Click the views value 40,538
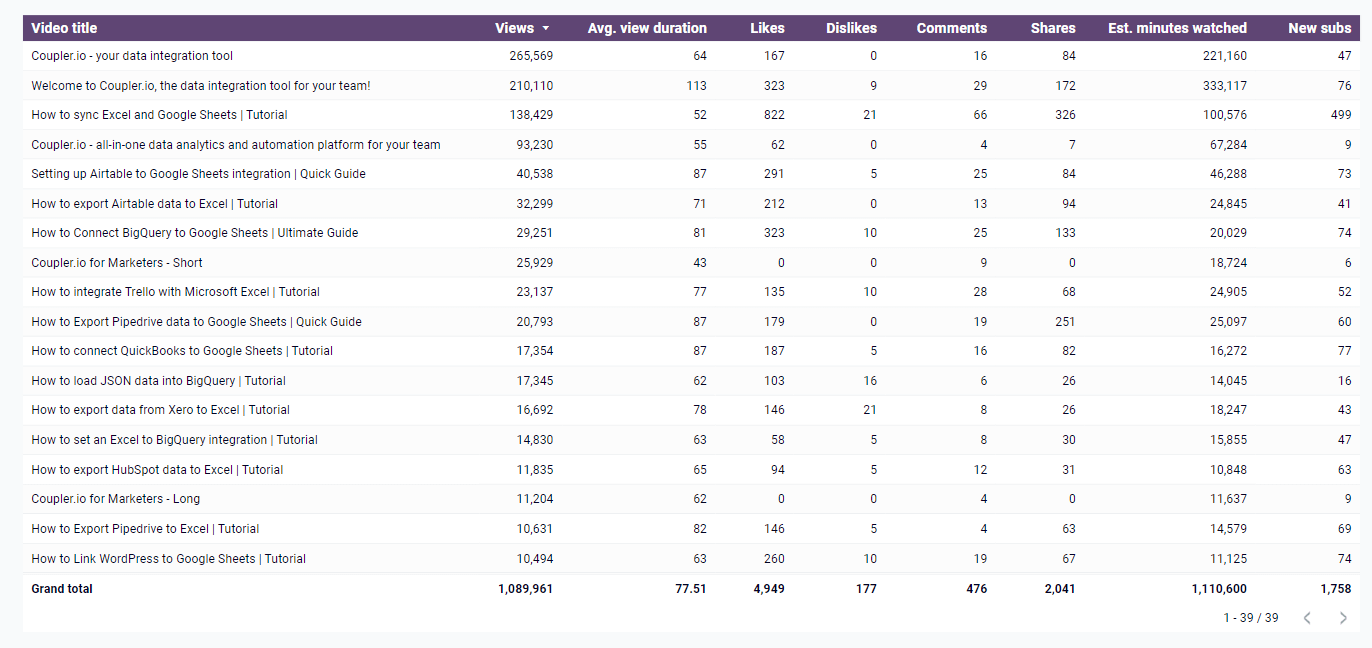Viewport: 1372px width, 648px height. [x=533, y=174]
